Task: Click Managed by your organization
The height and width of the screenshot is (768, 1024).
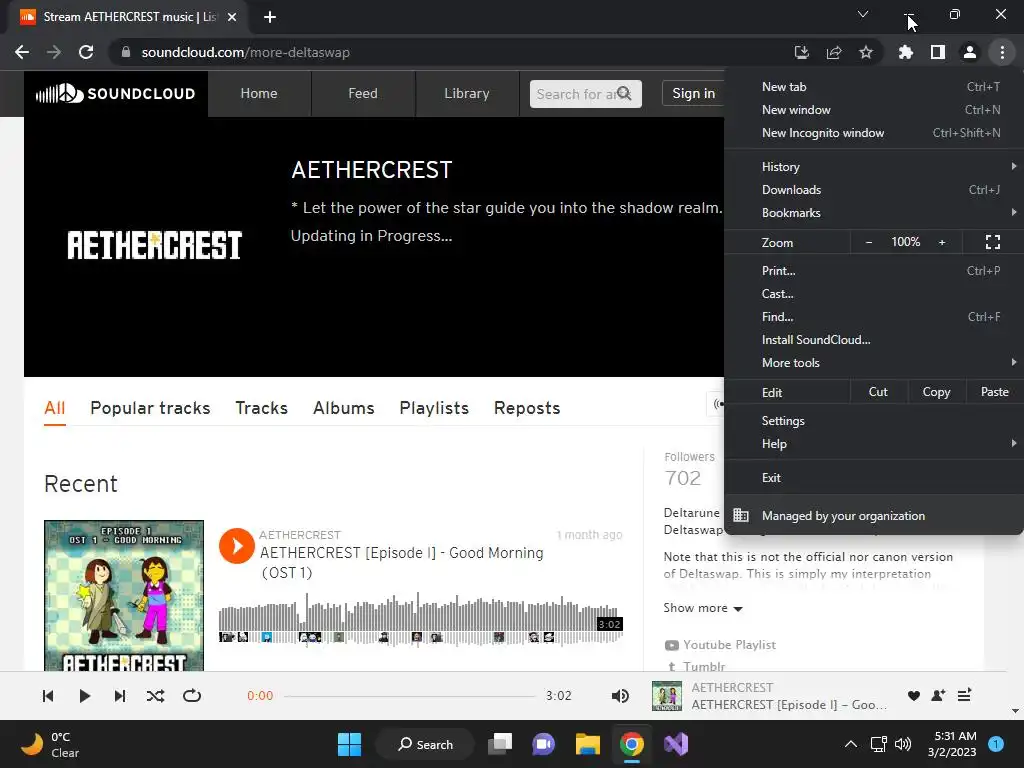Action: (x=874, y=516)
